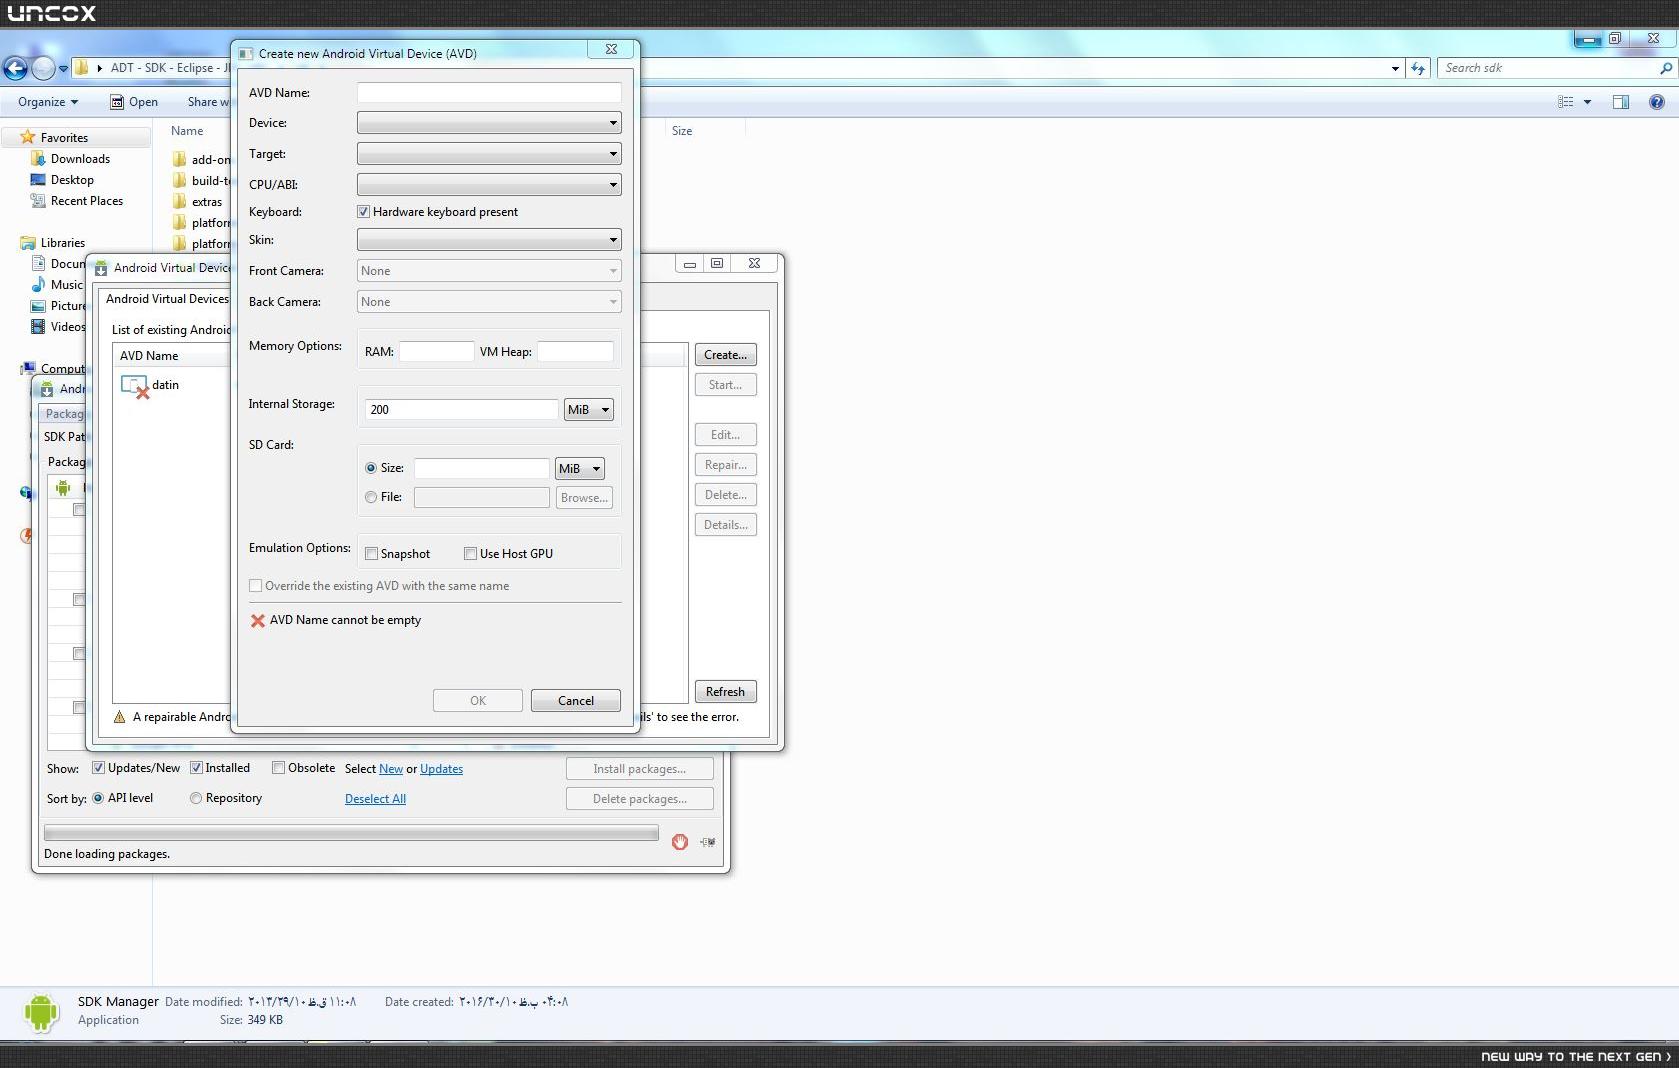Screen dimensions: 1679x1068
Task: Click the Android Virtual Device Manager title icon
Action: click(x=101, y=268)
